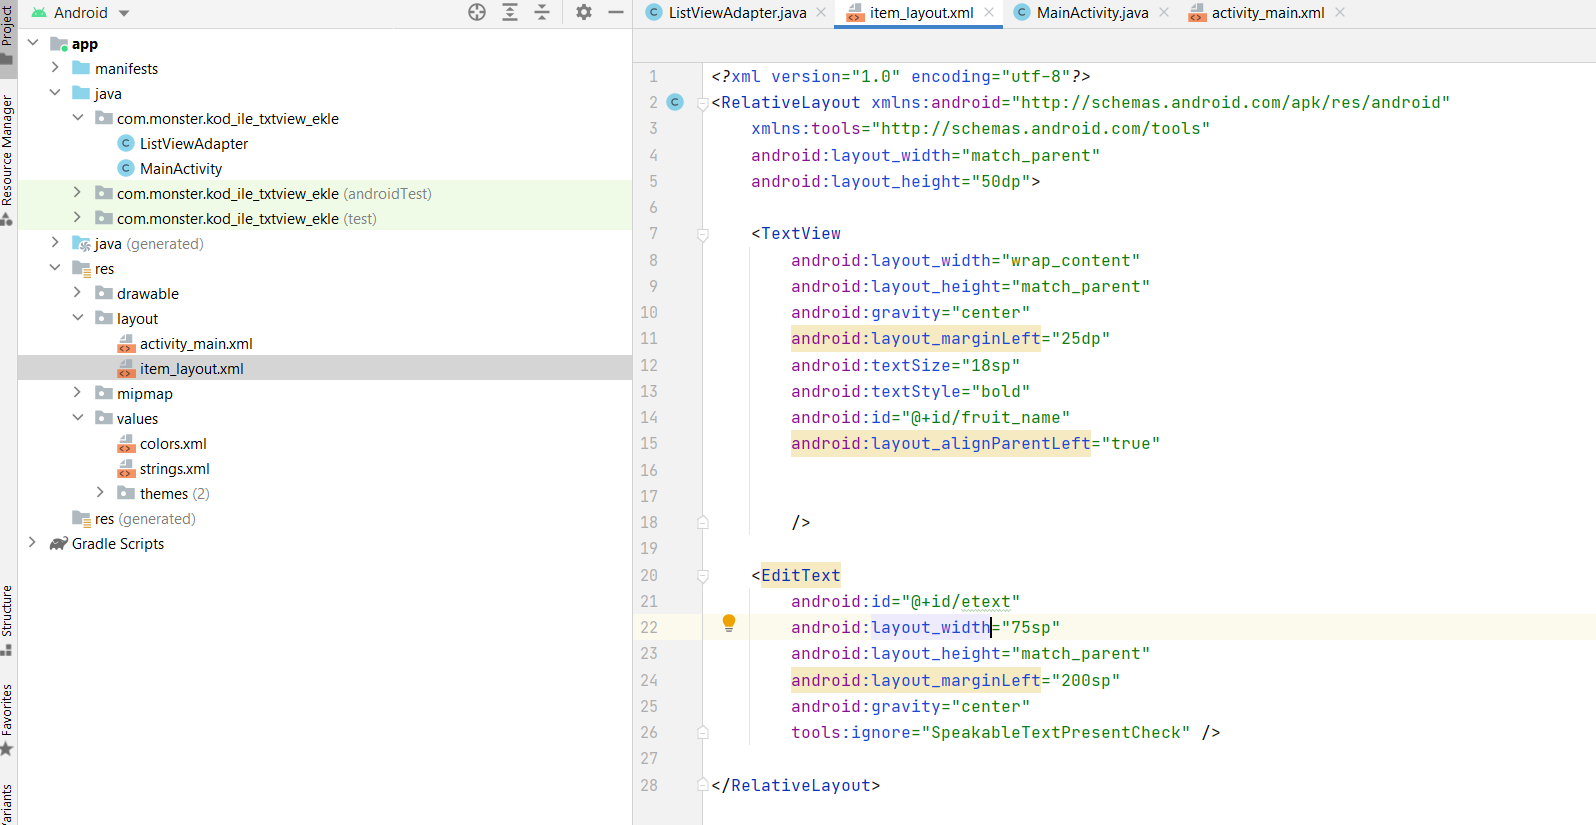This screenshot has height=825, width=1596.
Task: Fold the RelativeLayout tag on line 2
Action: click(x=703, y=104)
